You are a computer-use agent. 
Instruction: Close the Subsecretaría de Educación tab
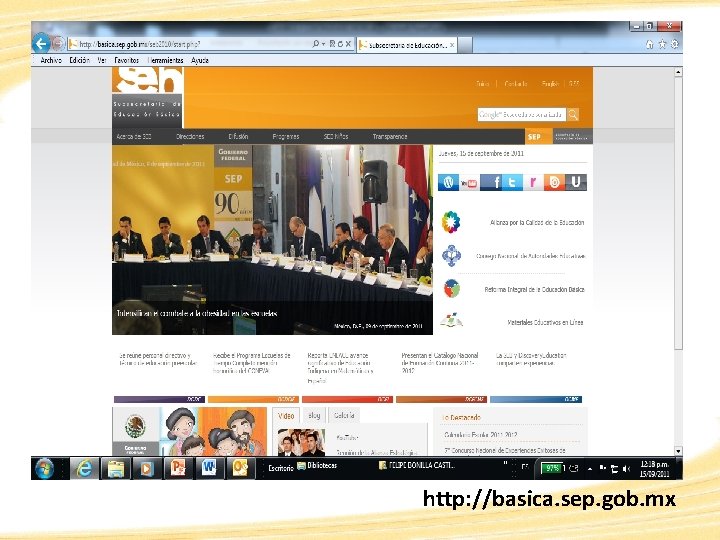[452, 45]
